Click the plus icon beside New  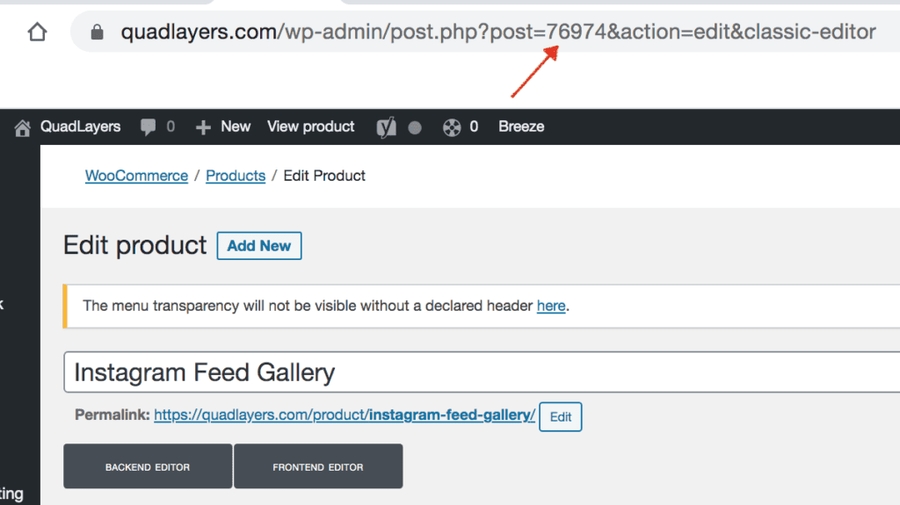coord(203,127)
